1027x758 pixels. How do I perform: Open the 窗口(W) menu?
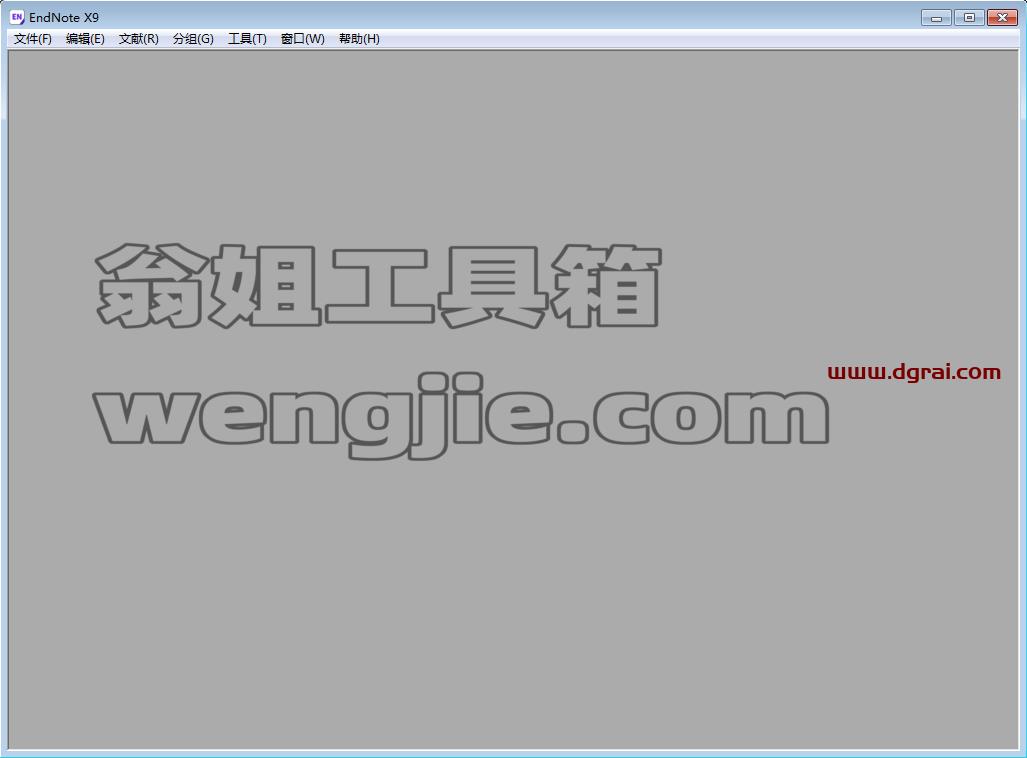tap(303, 39)
